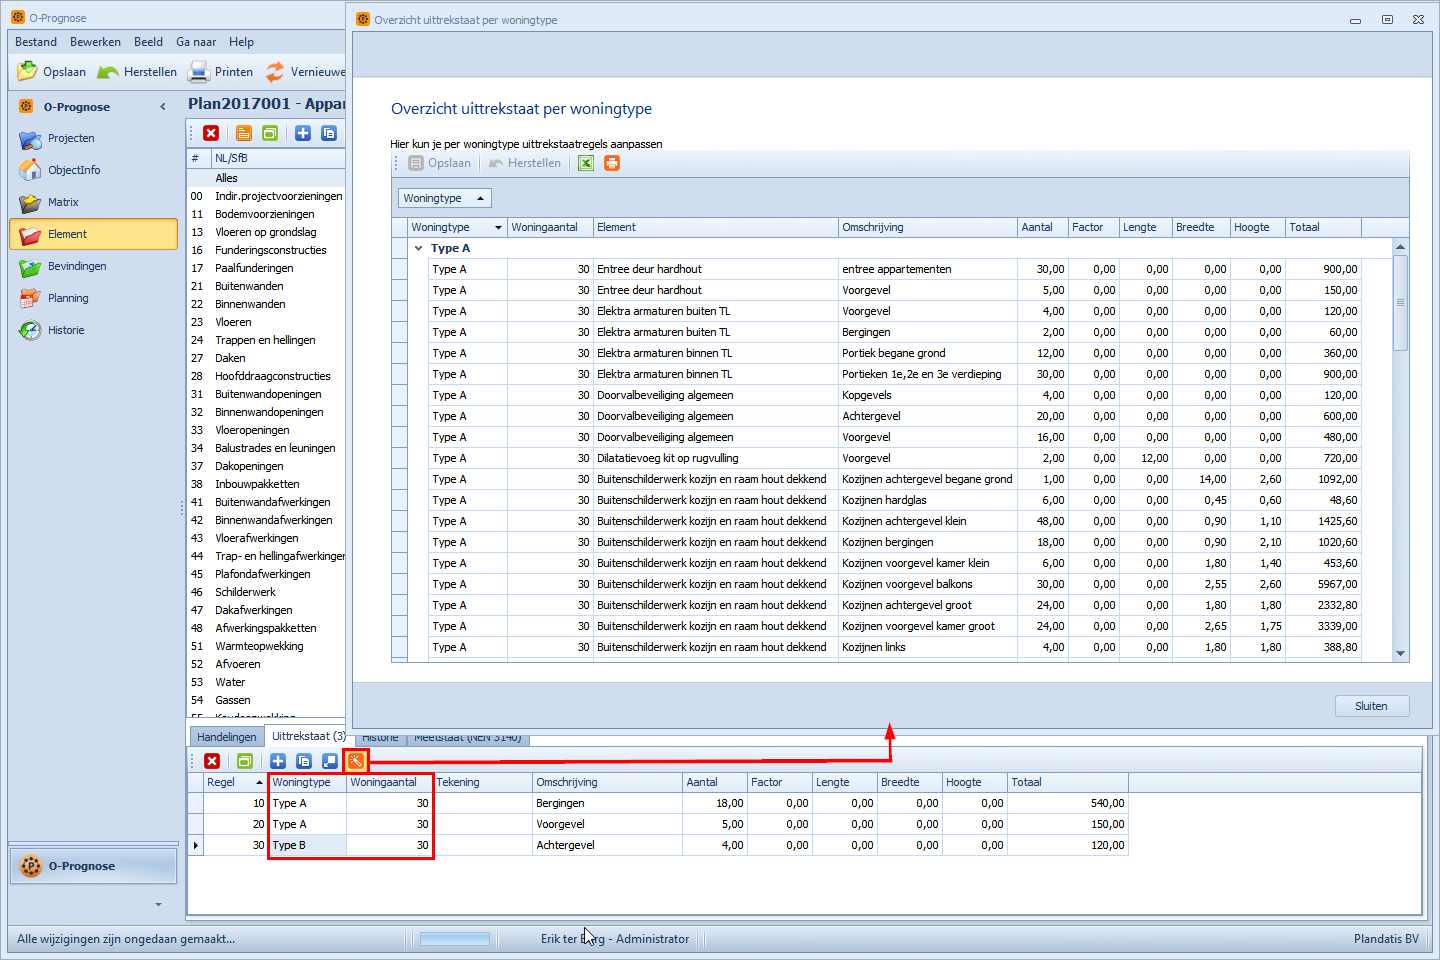Click the overview grid scroll-down arrow
Viewport: 1440px width, 960px height.
tap(1400, 653)
